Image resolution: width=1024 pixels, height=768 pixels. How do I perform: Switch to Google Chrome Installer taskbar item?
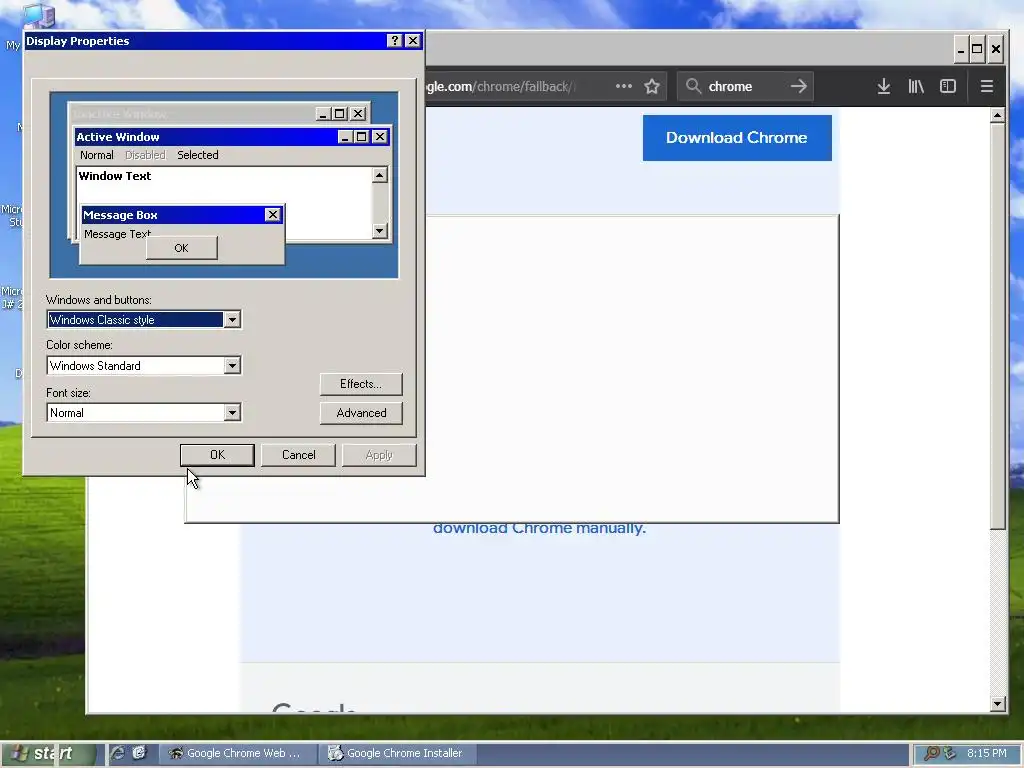(x=398, y=754)
